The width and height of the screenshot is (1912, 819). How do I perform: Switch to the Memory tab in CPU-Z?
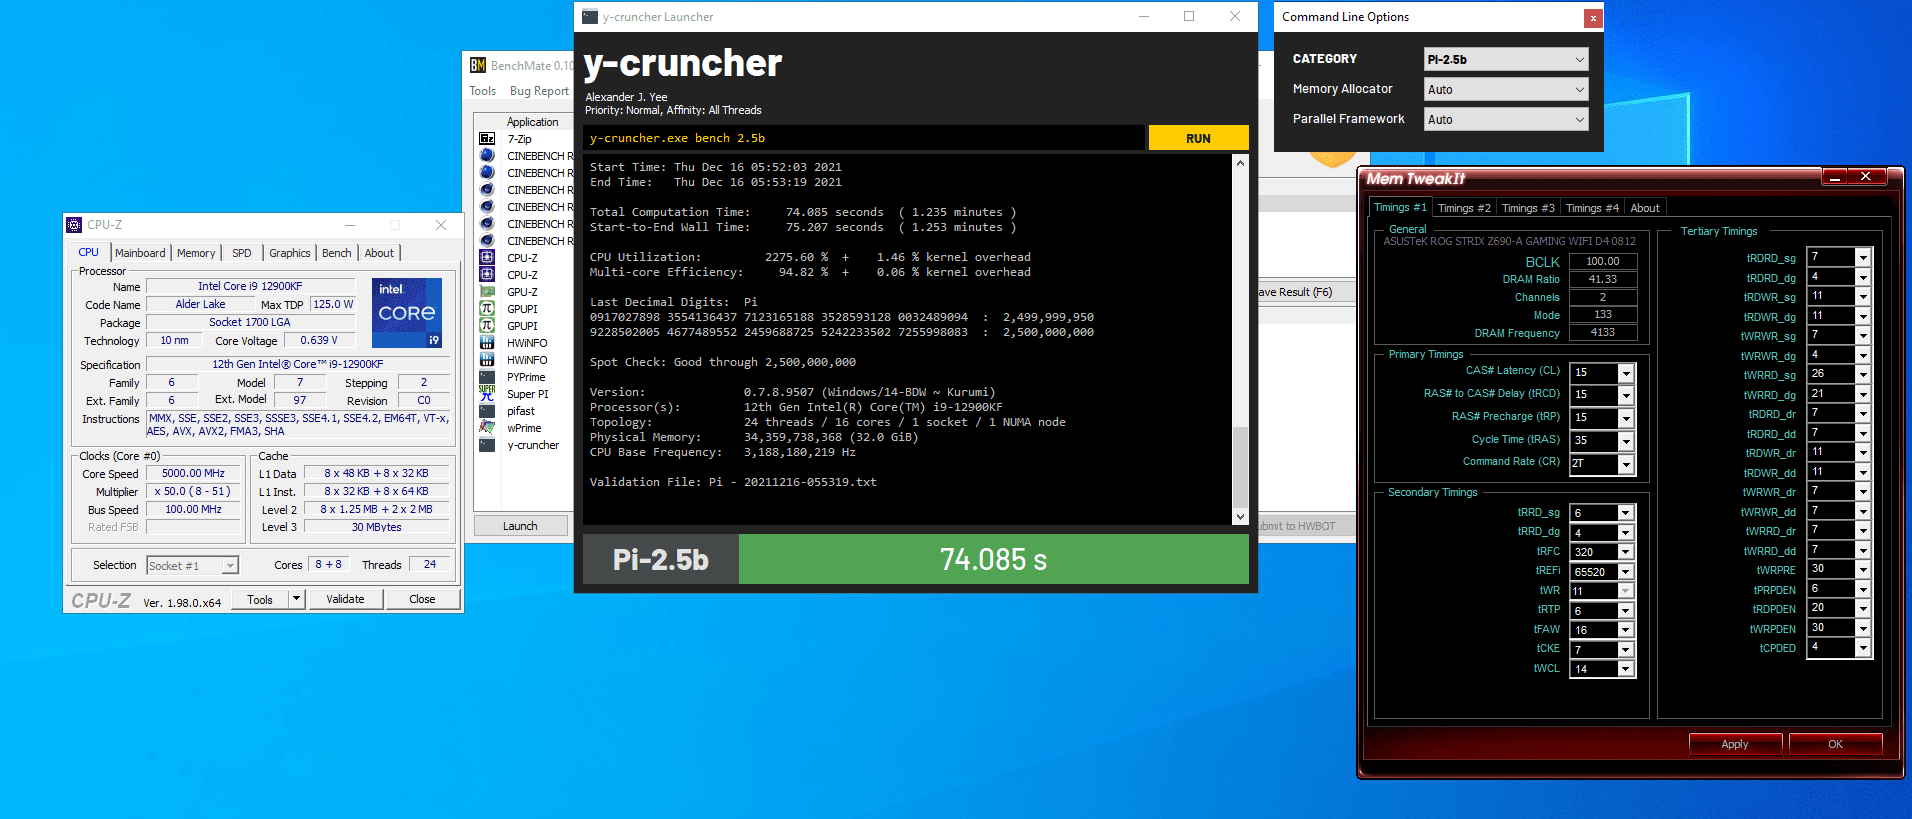(x=196, y=253)
